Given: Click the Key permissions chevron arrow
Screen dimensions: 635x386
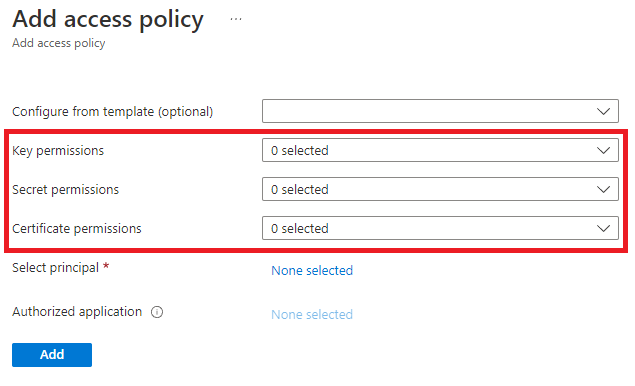Looking at the screenshot, I should 603,150.
